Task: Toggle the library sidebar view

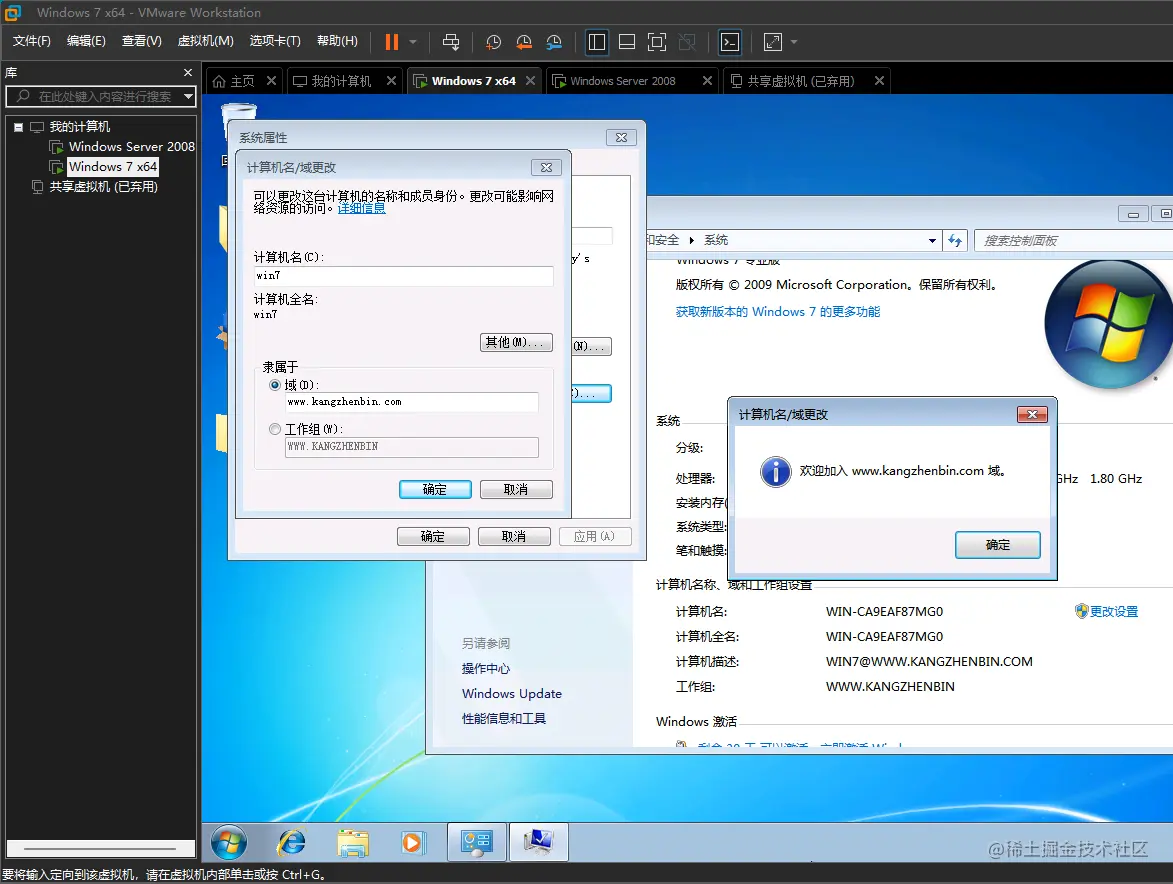Action: [597, 42]
